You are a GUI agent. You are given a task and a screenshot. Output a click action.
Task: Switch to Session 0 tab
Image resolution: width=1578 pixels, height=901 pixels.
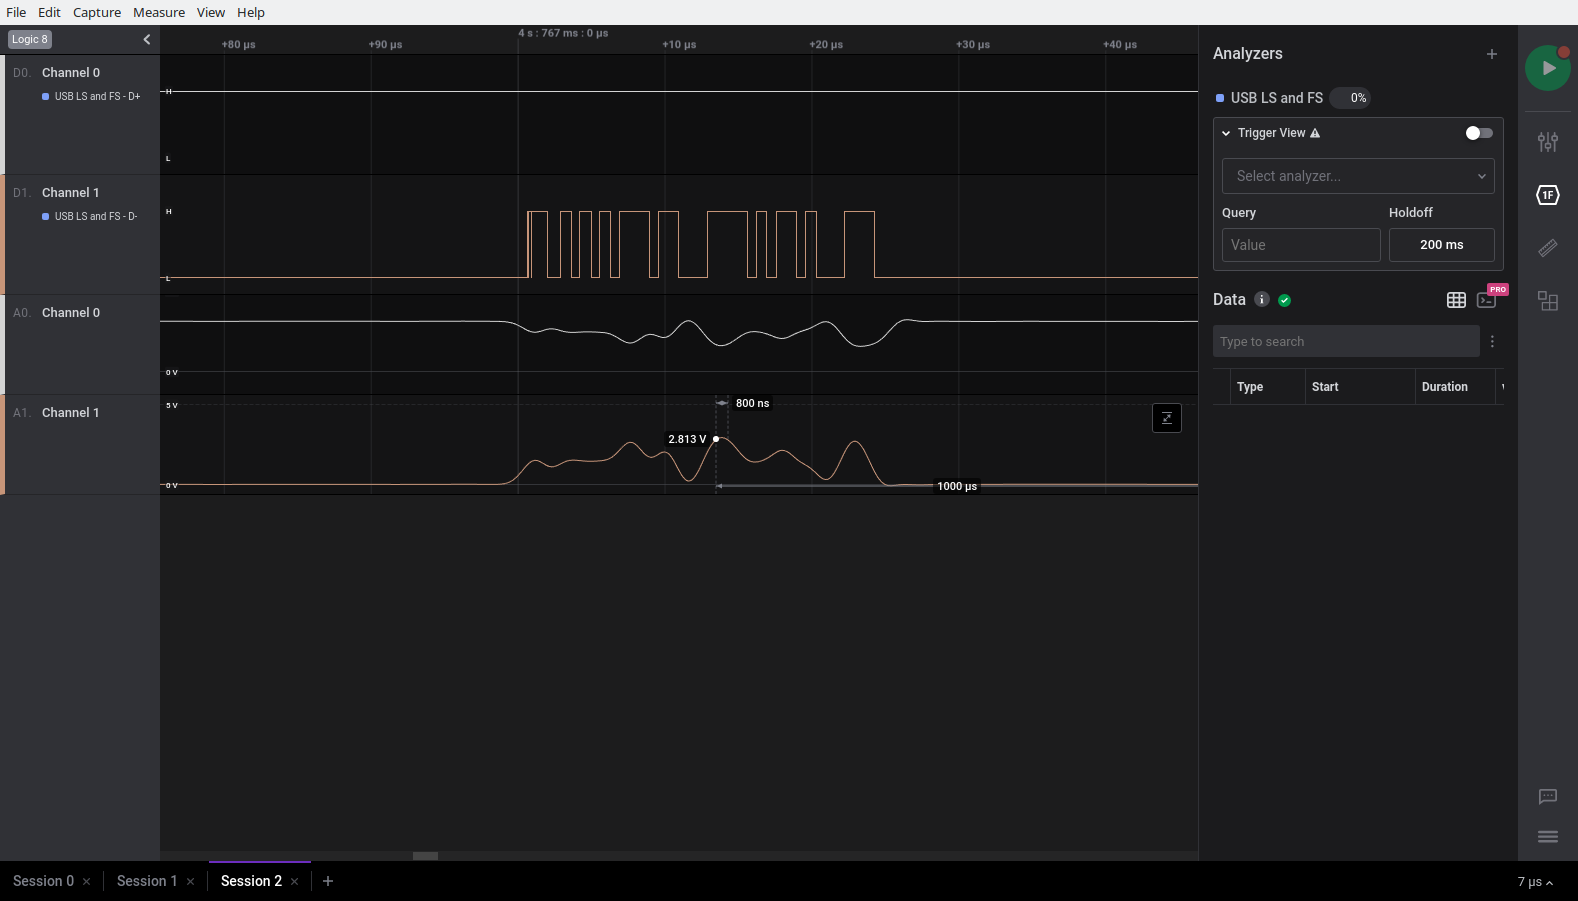point(43,881)
